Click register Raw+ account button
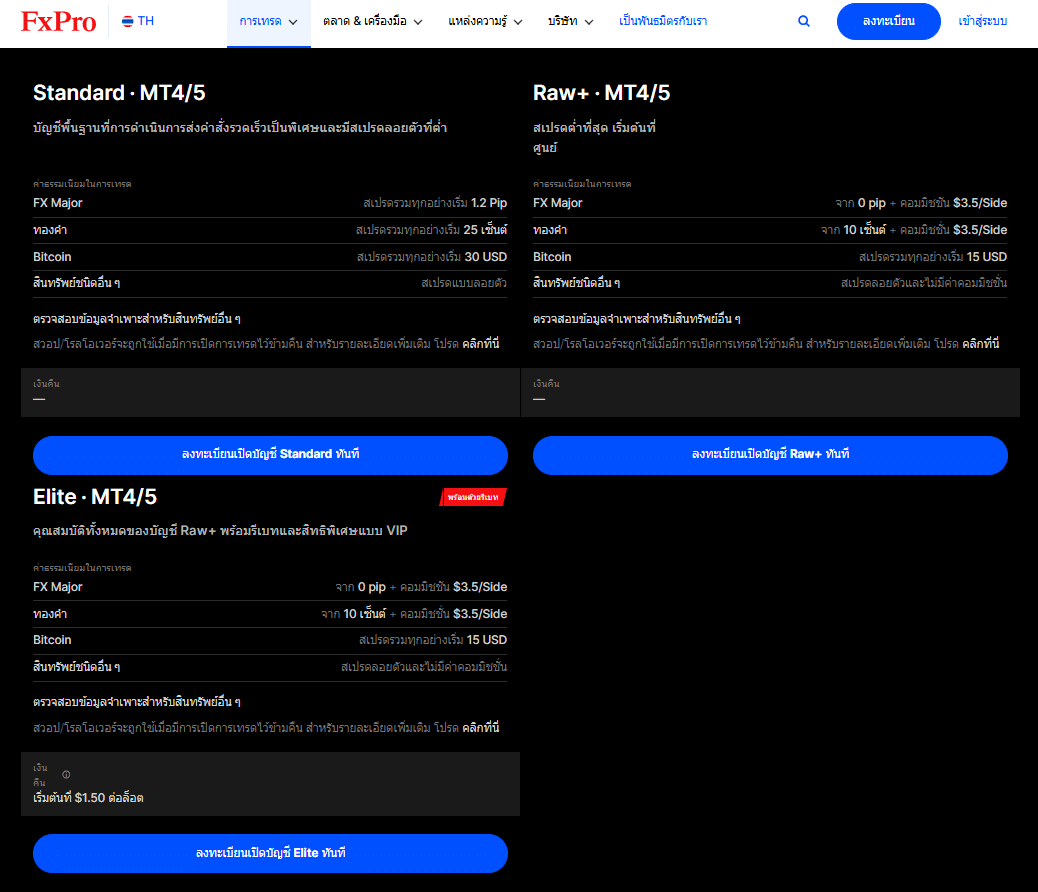Screen dimensions: 1038x892 (x=770, y=455)
